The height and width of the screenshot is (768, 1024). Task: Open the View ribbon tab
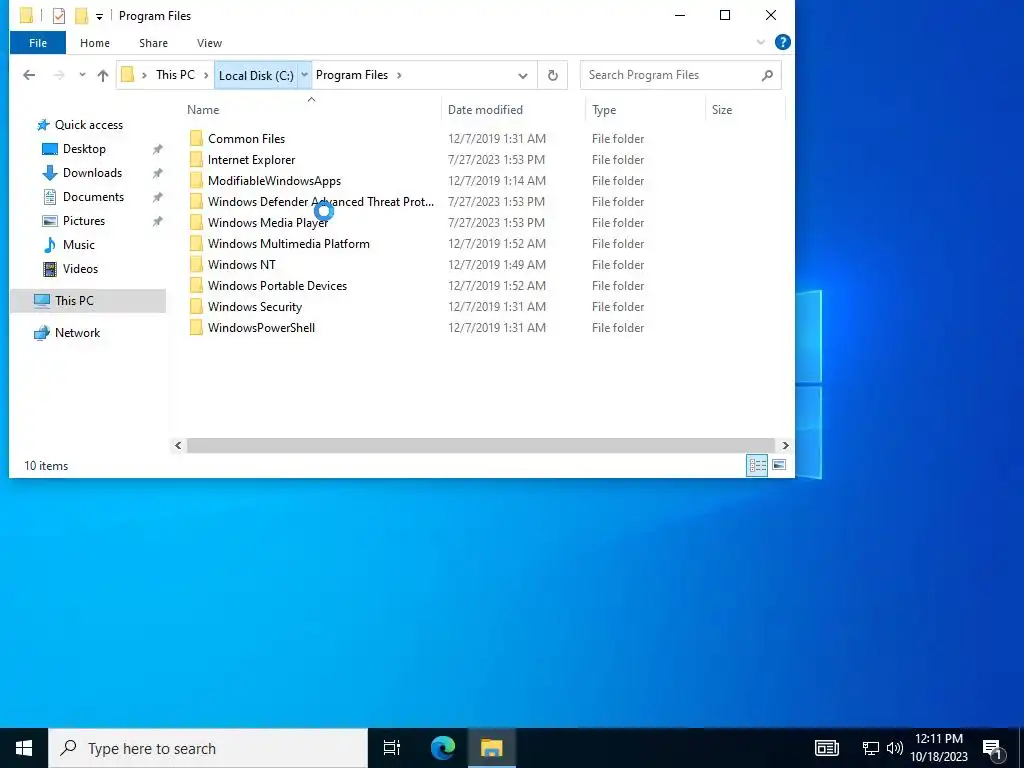click(209, 43)
